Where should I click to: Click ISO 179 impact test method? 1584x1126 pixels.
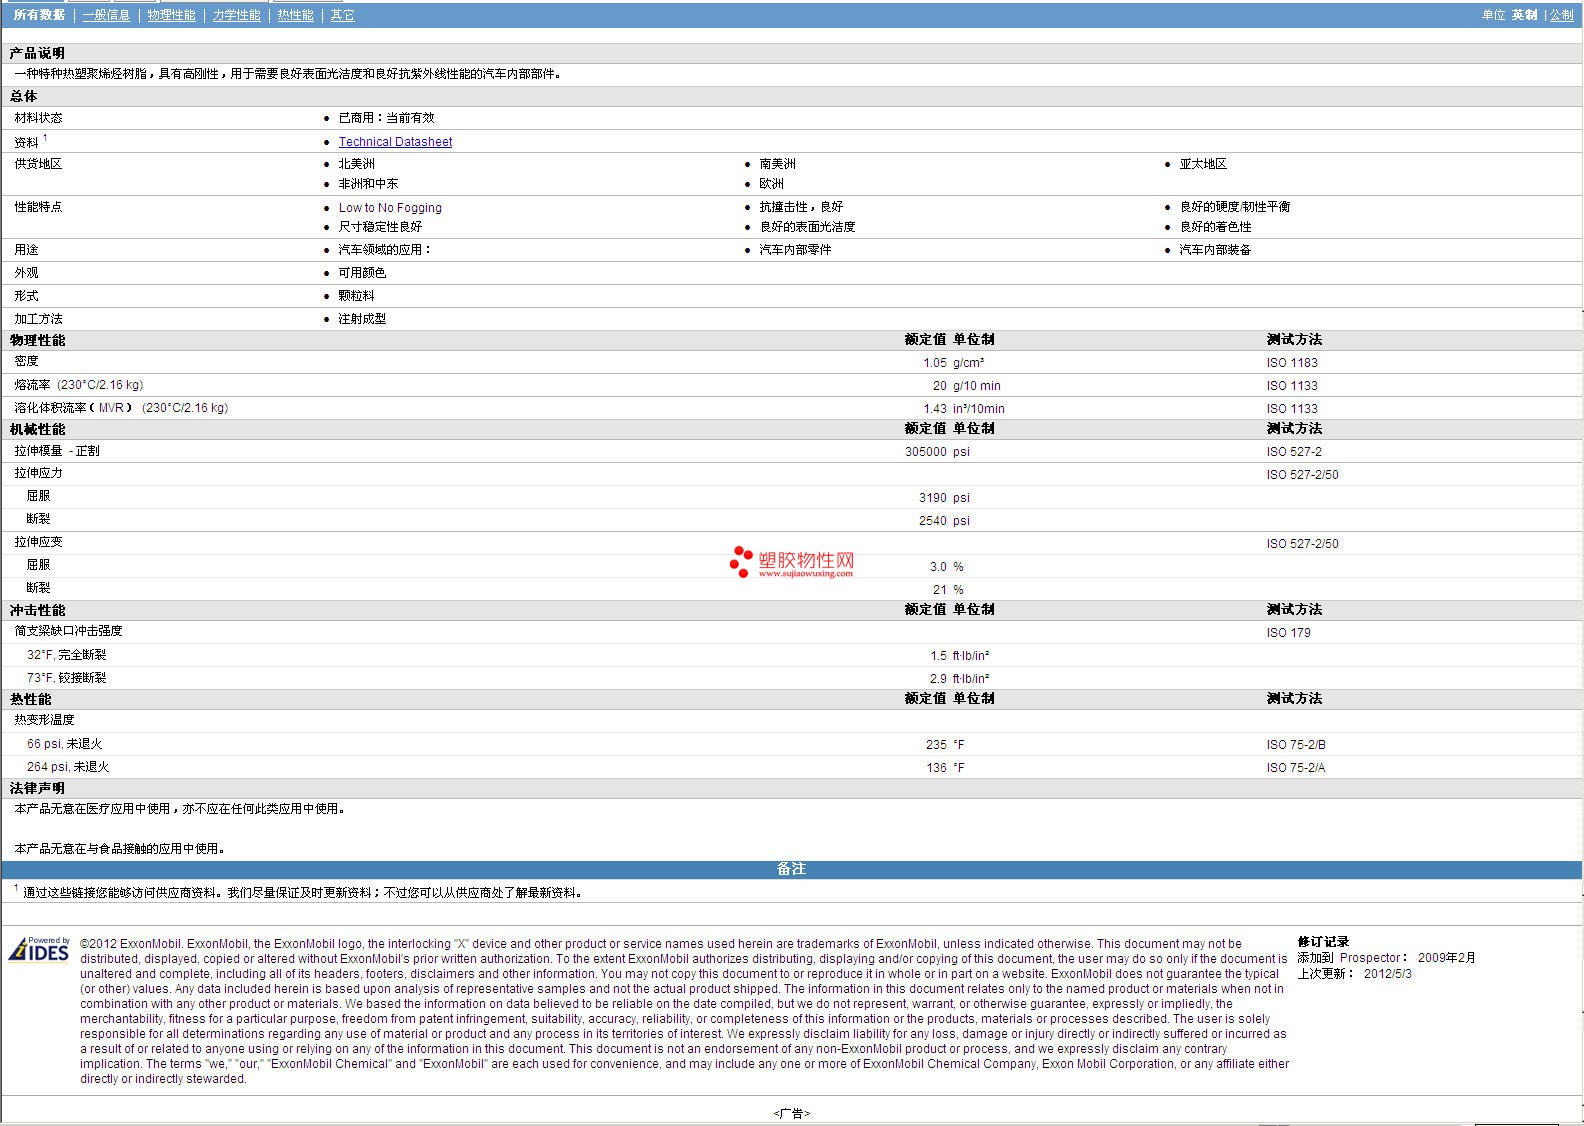tap(1288, 633)
